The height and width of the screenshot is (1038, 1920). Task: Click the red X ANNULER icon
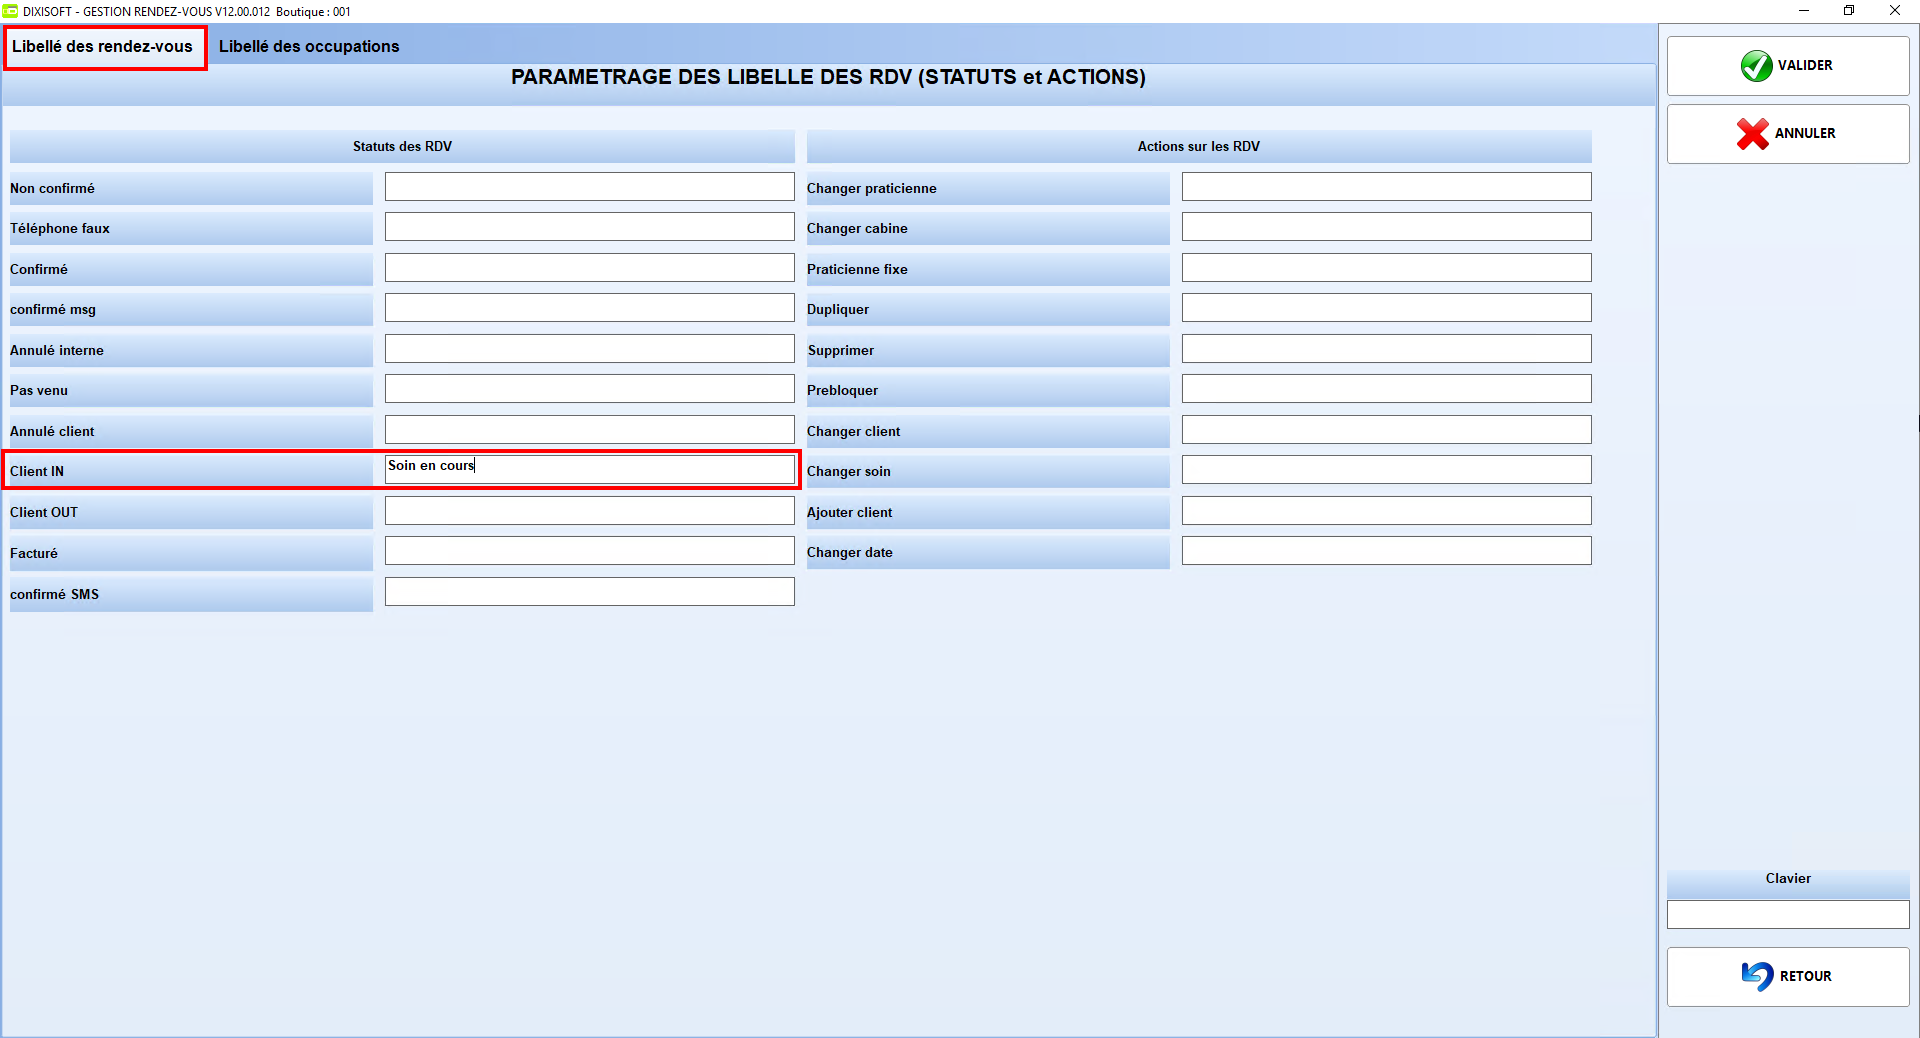(1753, 133)
